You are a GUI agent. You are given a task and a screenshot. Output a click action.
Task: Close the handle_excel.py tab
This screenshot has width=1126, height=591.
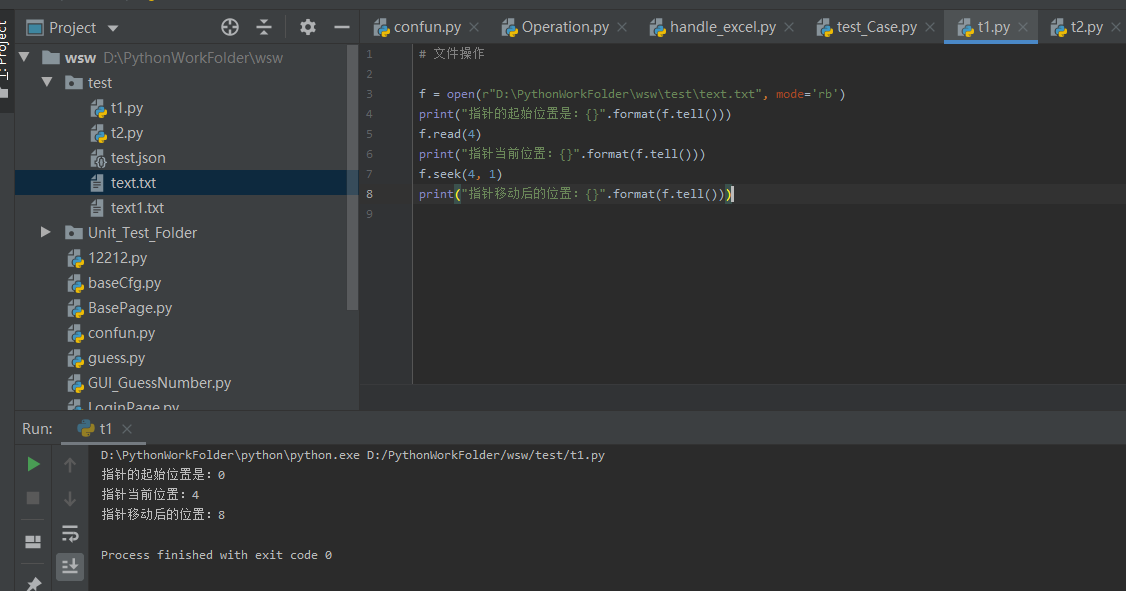pyautogui.click(x=789, y=27)
